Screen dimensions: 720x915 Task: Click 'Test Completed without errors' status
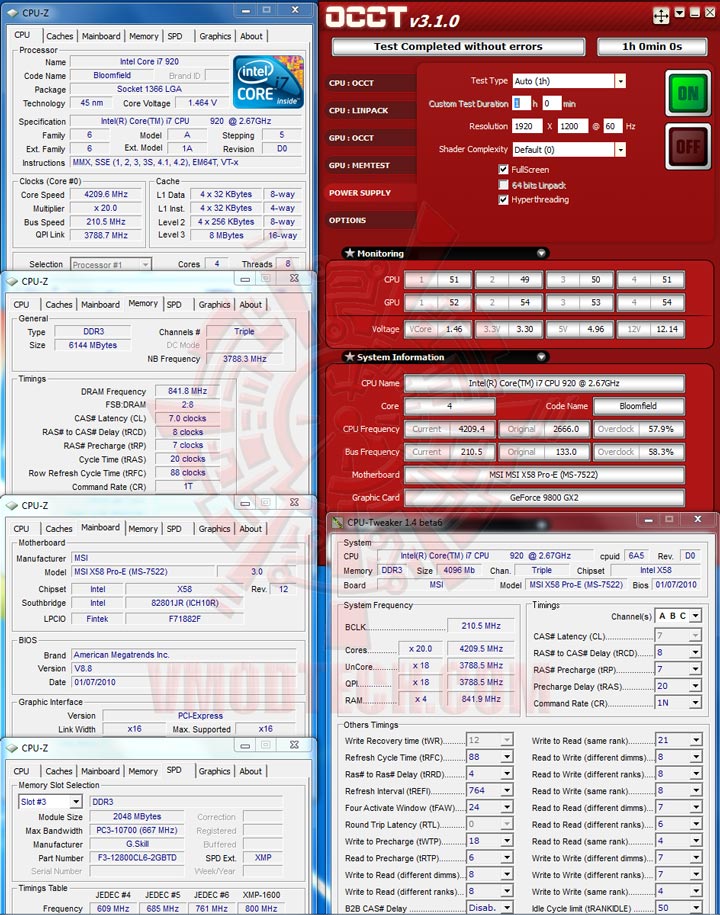pos(458,46)
